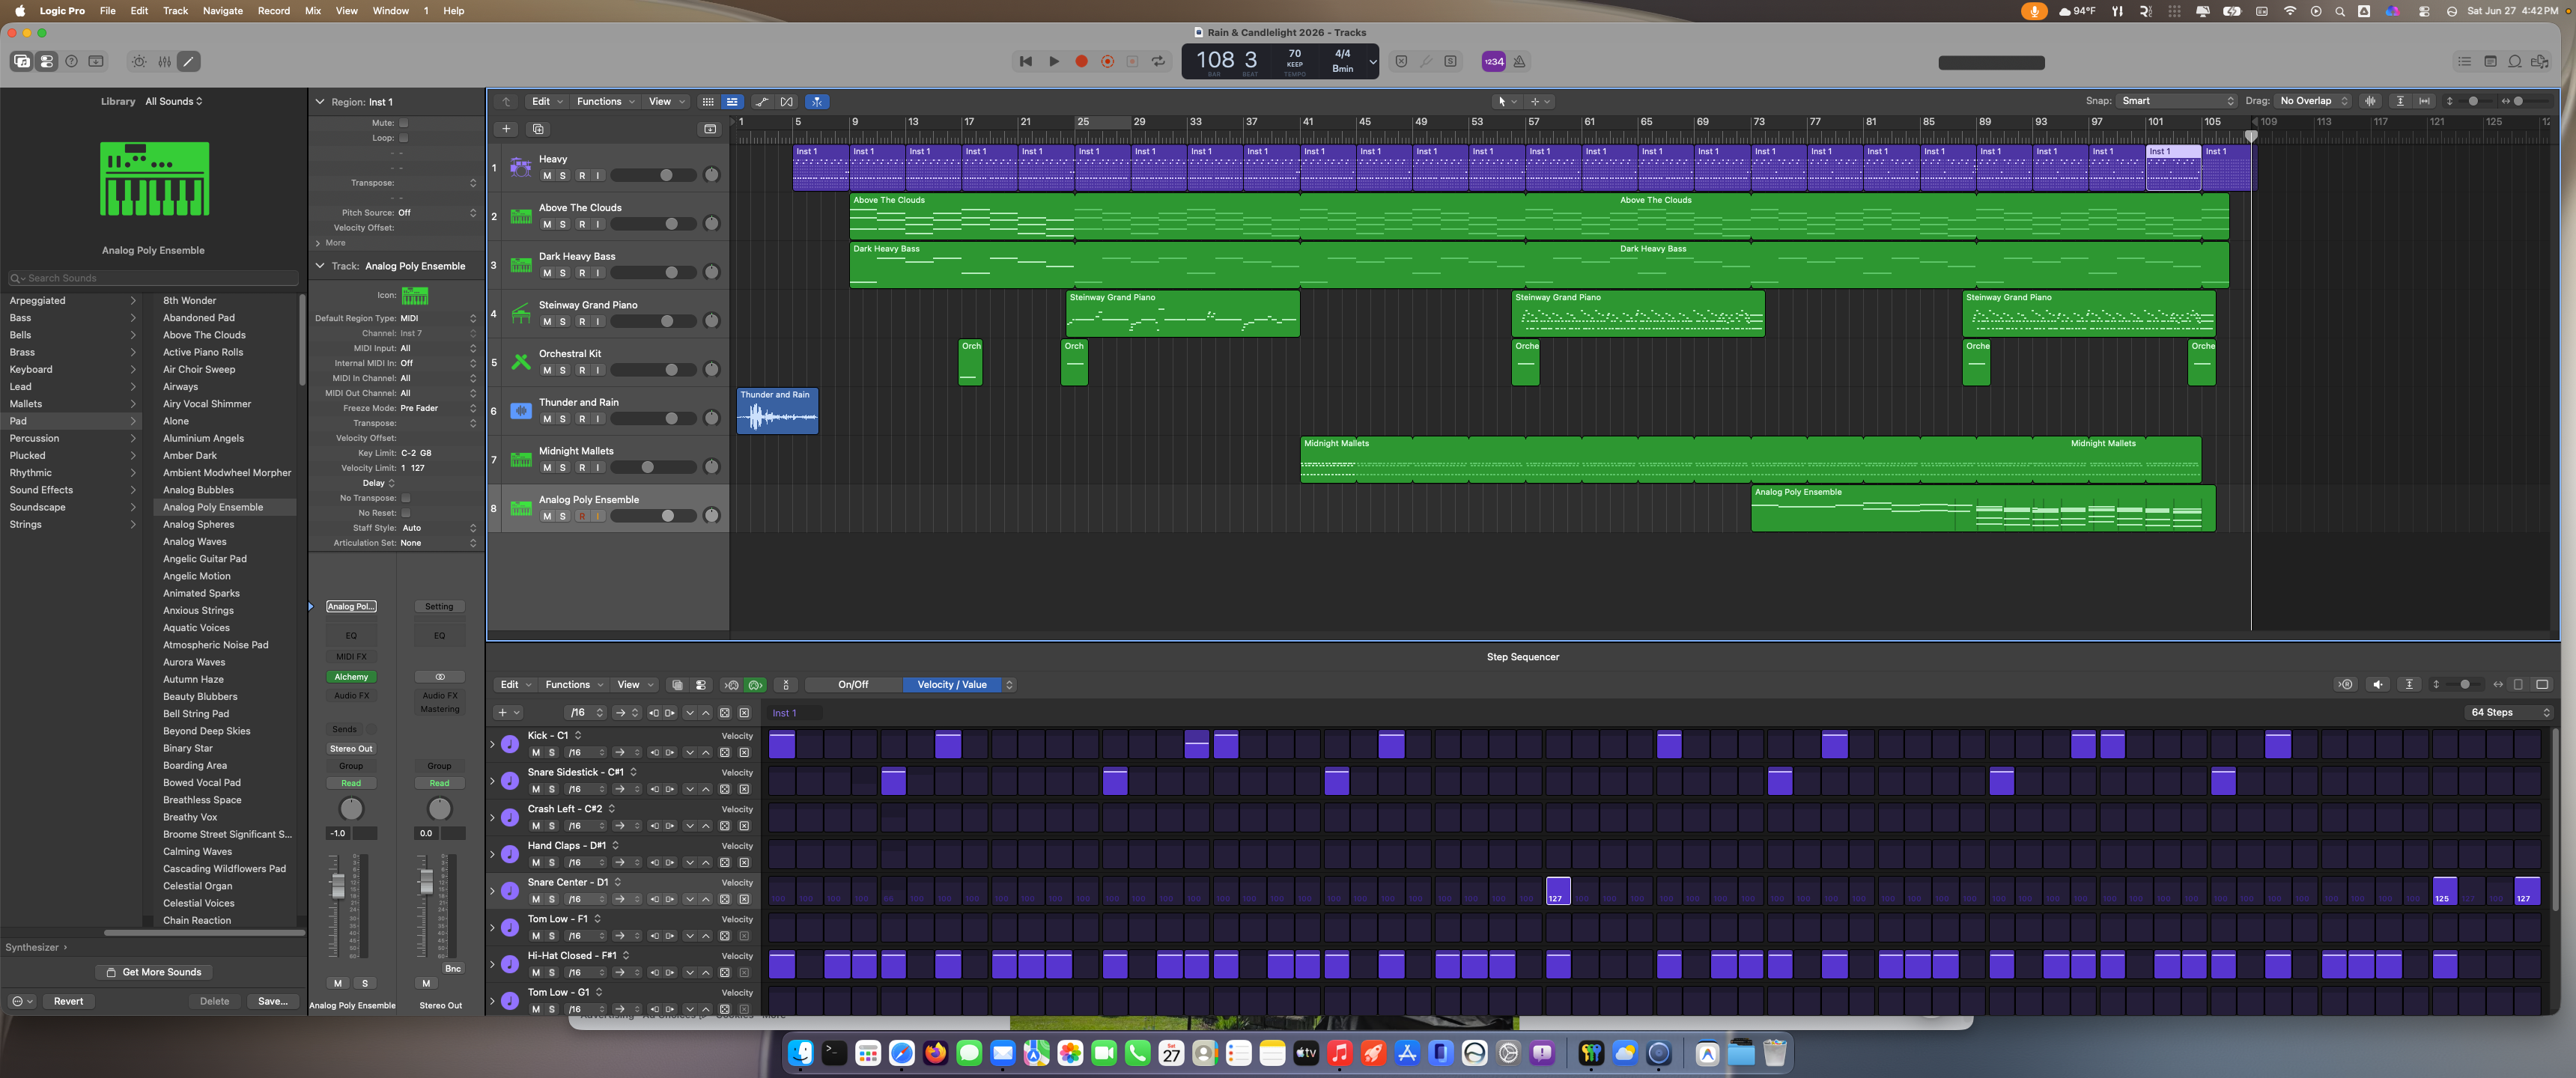Open the tracks area Edit menu
Screen dimensions: 2576x1078
546,101
